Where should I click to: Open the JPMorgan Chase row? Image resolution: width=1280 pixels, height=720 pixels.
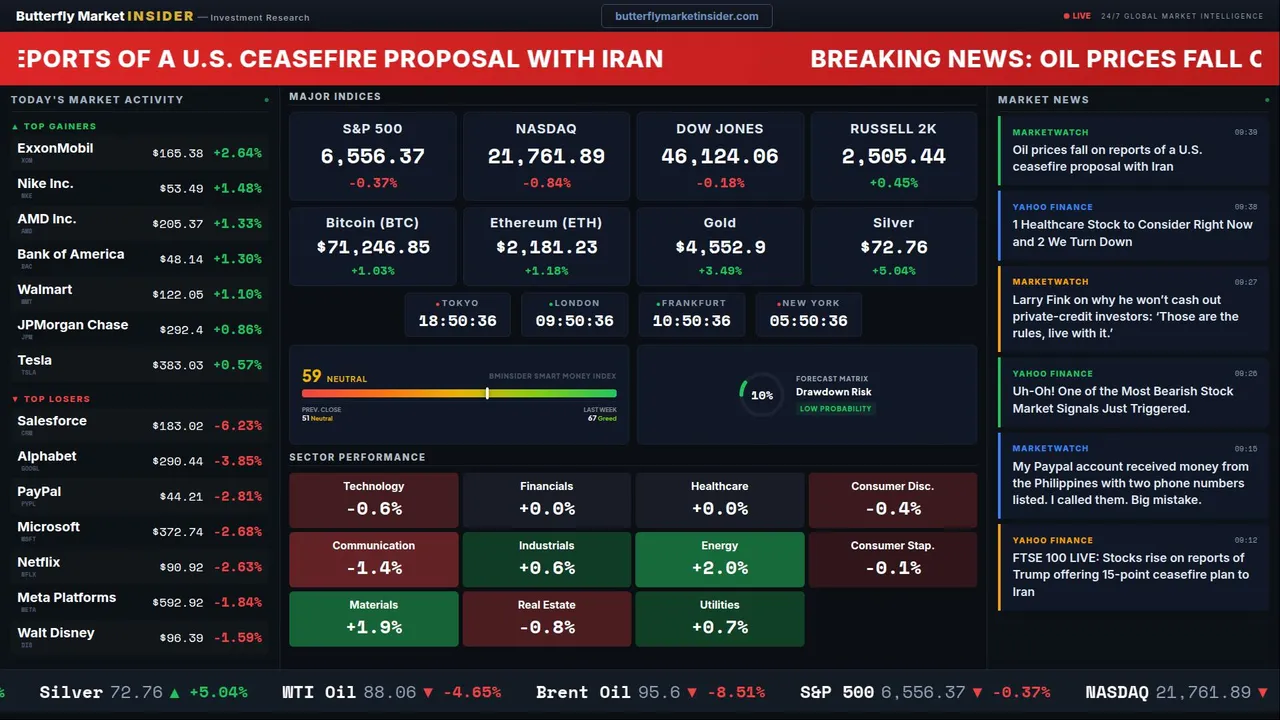click(x=139, y=329)
